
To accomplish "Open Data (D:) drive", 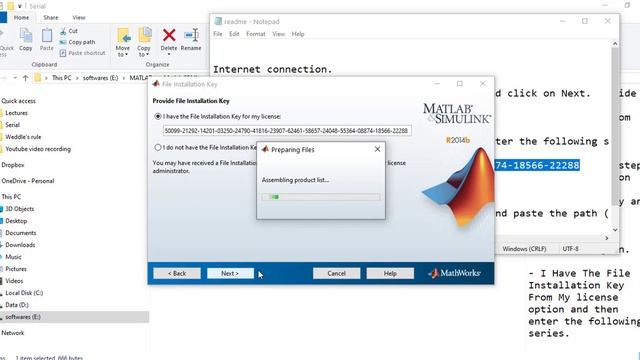I will coord(17,305).
